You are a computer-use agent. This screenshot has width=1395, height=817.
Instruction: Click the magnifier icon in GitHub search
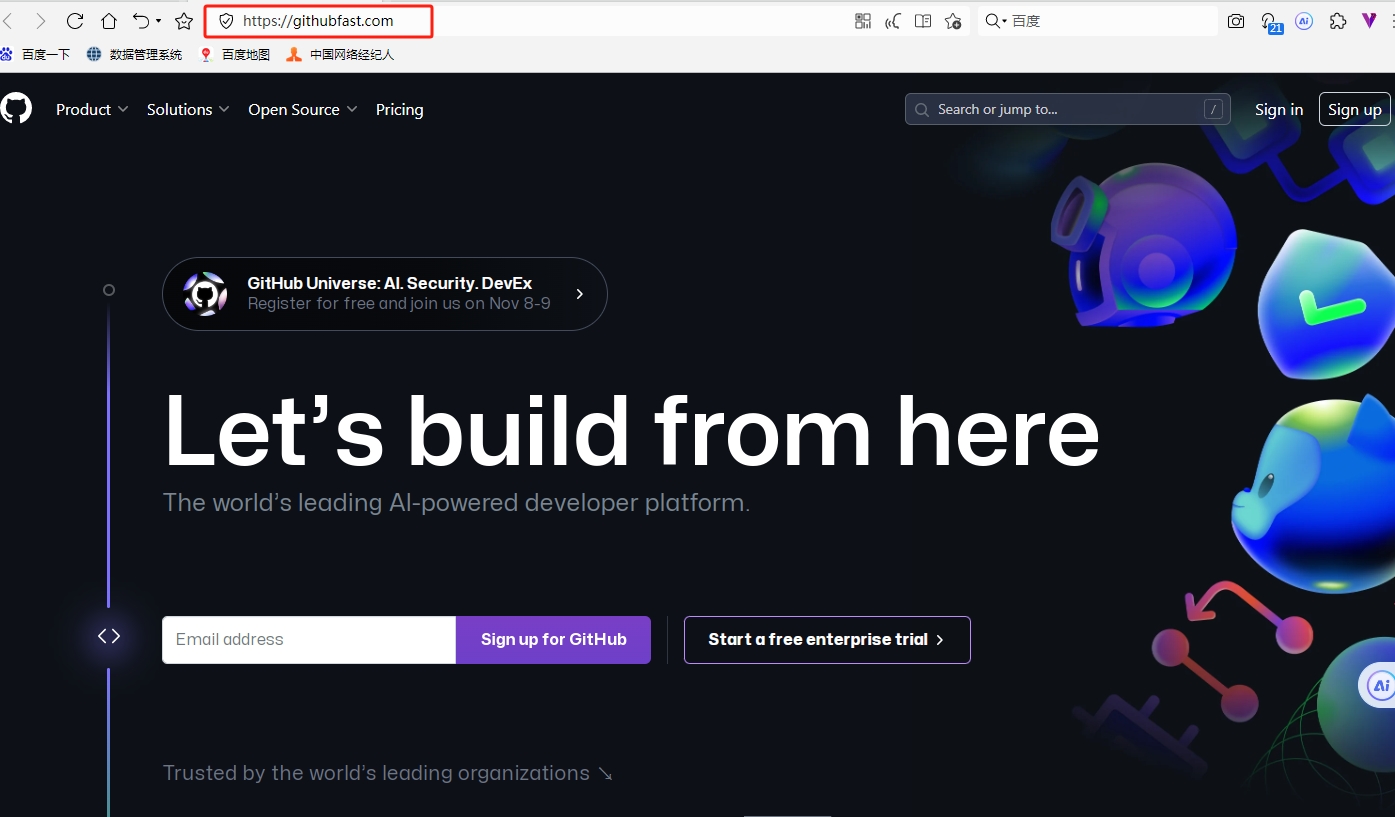(x=922, y=110)
